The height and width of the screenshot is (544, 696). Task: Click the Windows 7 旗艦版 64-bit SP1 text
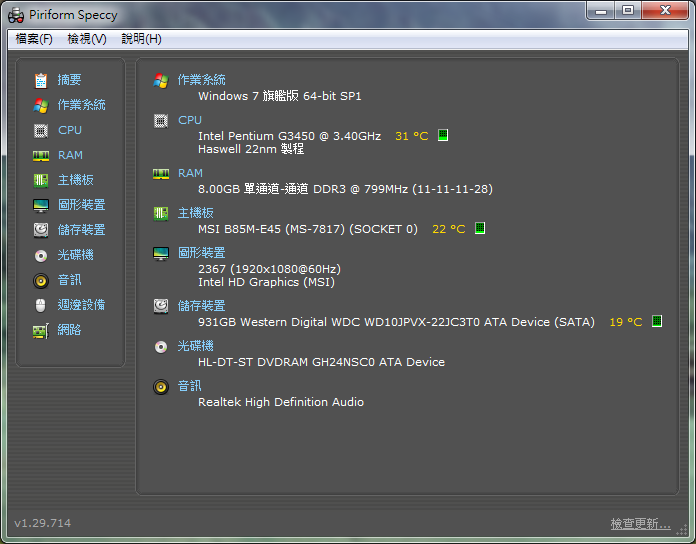tap(280, 96)
